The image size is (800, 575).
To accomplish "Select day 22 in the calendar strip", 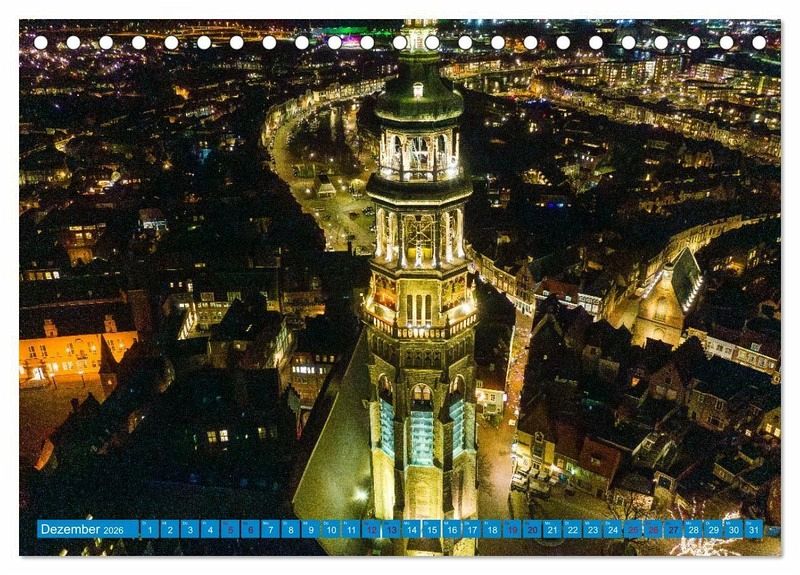I will click(x=572, y=529).
